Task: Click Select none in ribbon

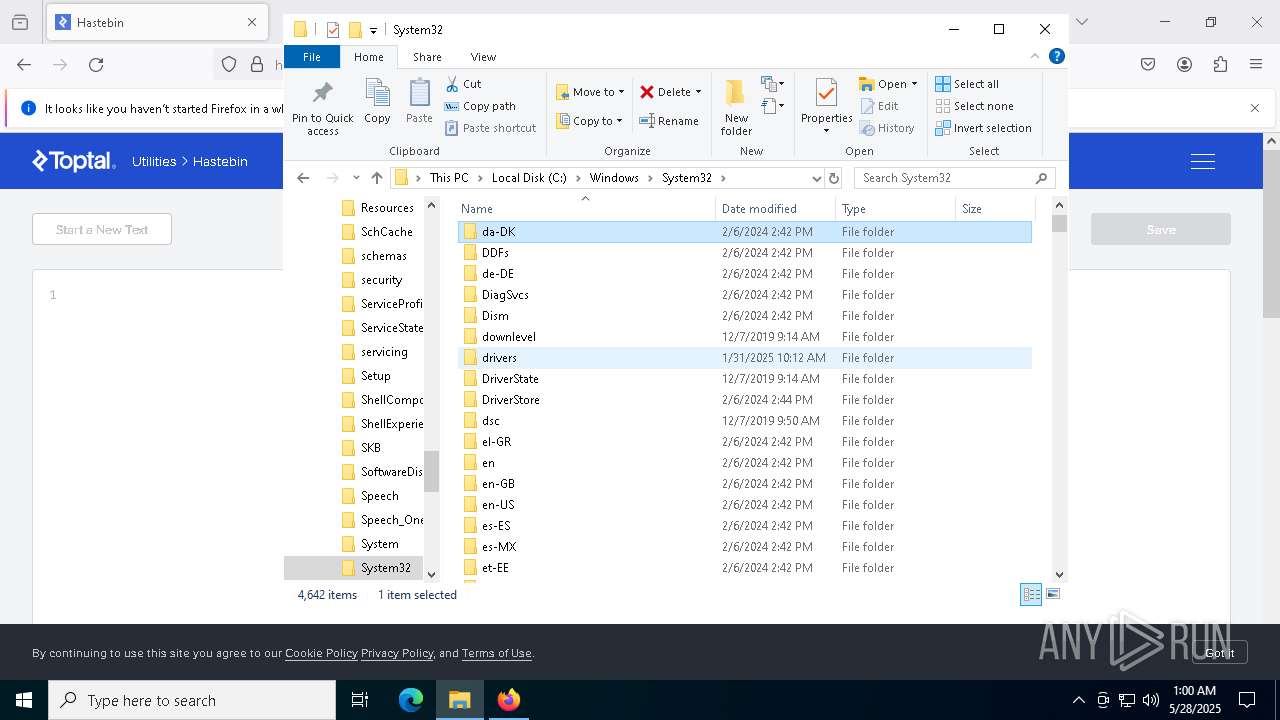Action: pos(974,106)
